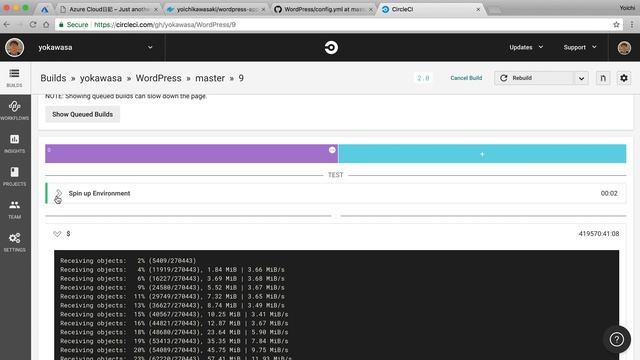Screen dimensions: 640x360
Task: Open the Updates dropdown
Action: [x=526, y=47]
